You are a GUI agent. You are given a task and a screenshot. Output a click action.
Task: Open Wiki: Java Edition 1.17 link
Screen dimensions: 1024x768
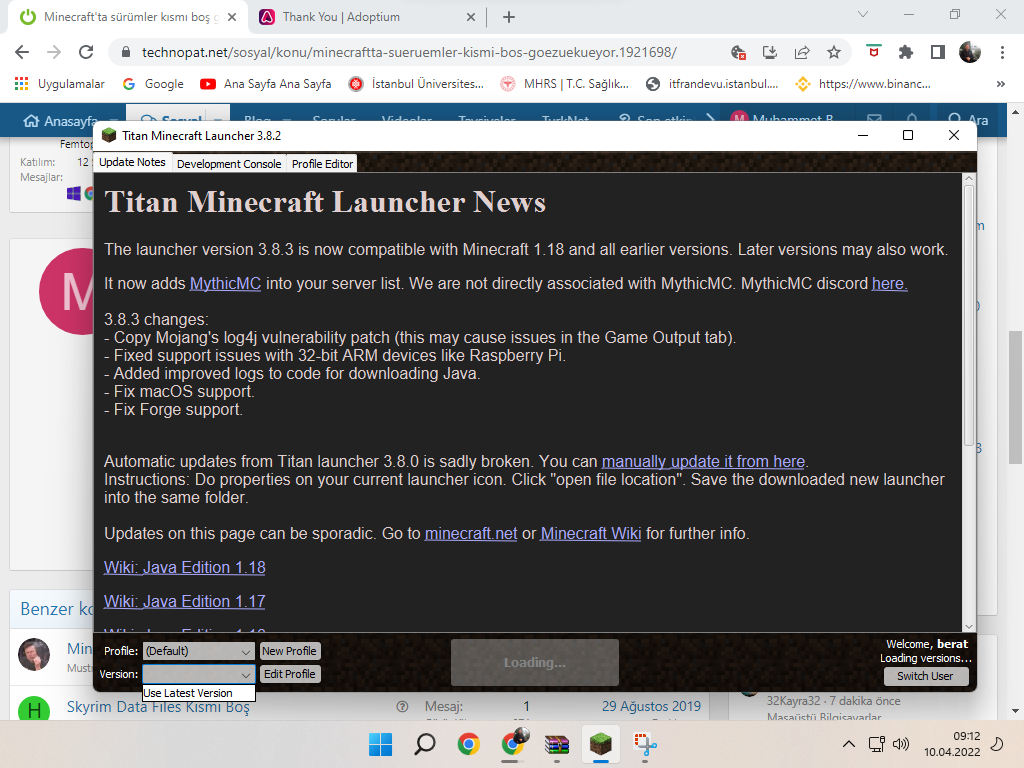(x=185, y=601)
